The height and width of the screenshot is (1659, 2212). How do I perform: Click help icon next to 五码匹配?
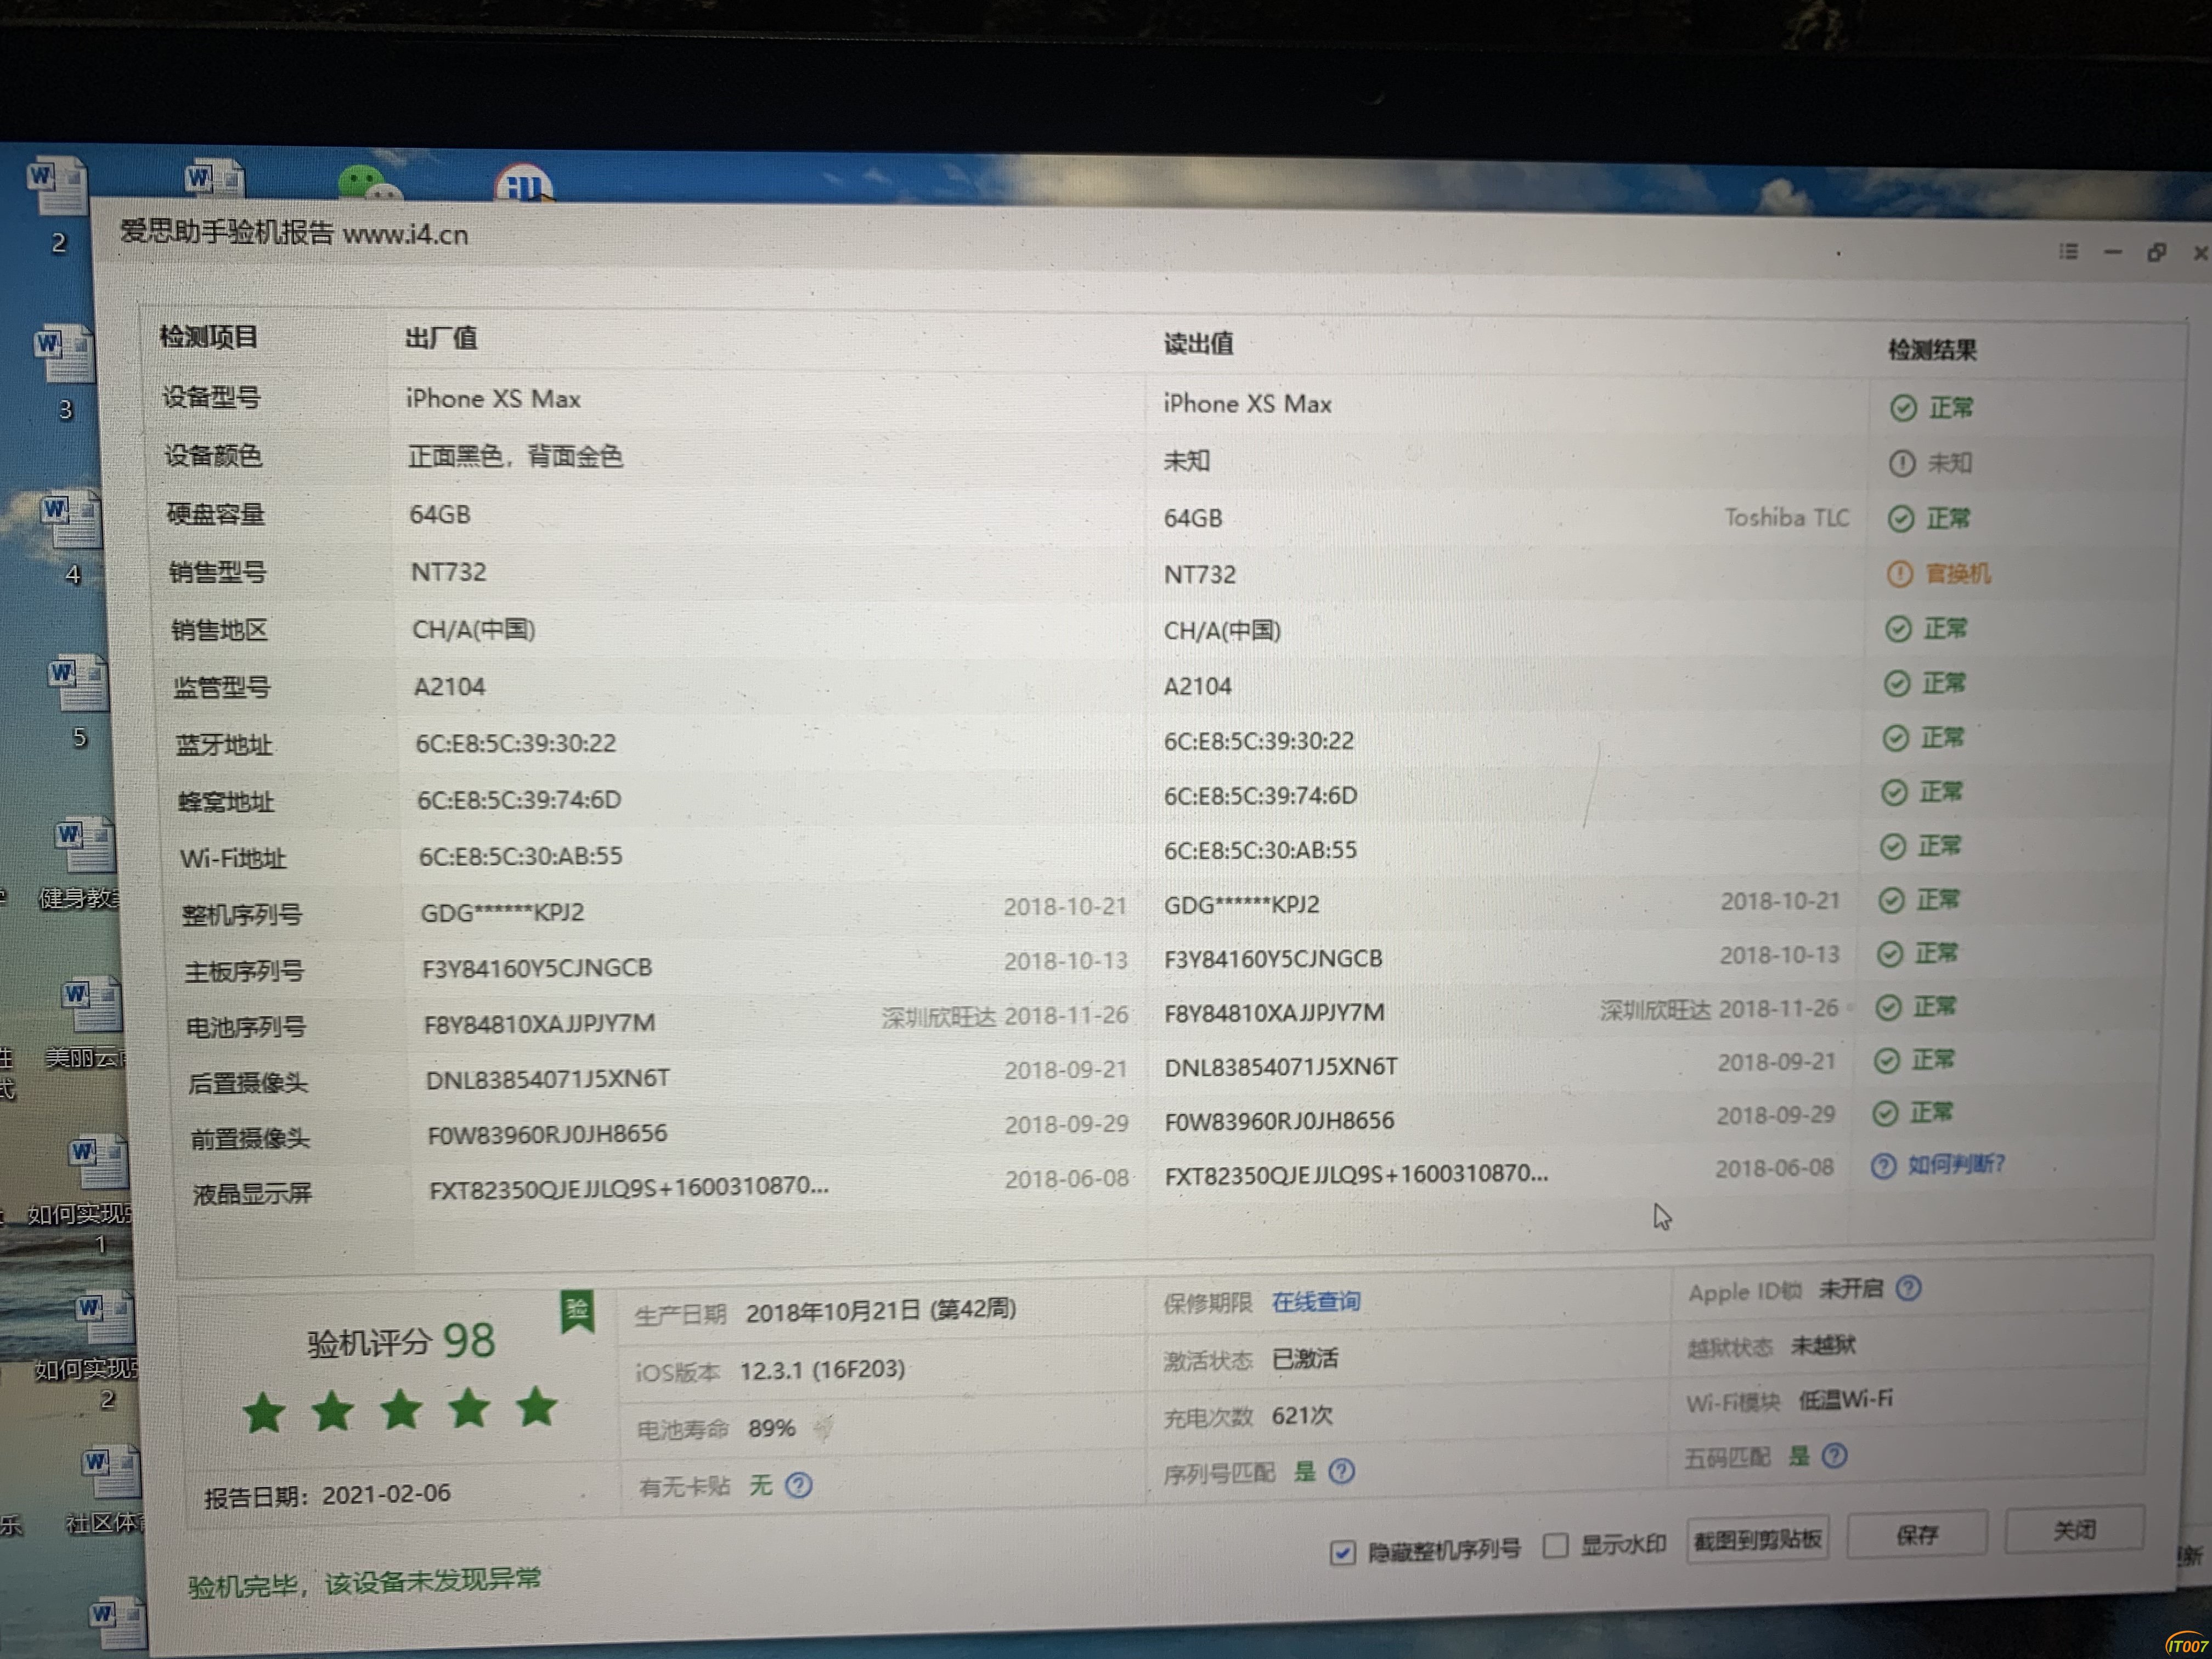pos(1834,1456)
